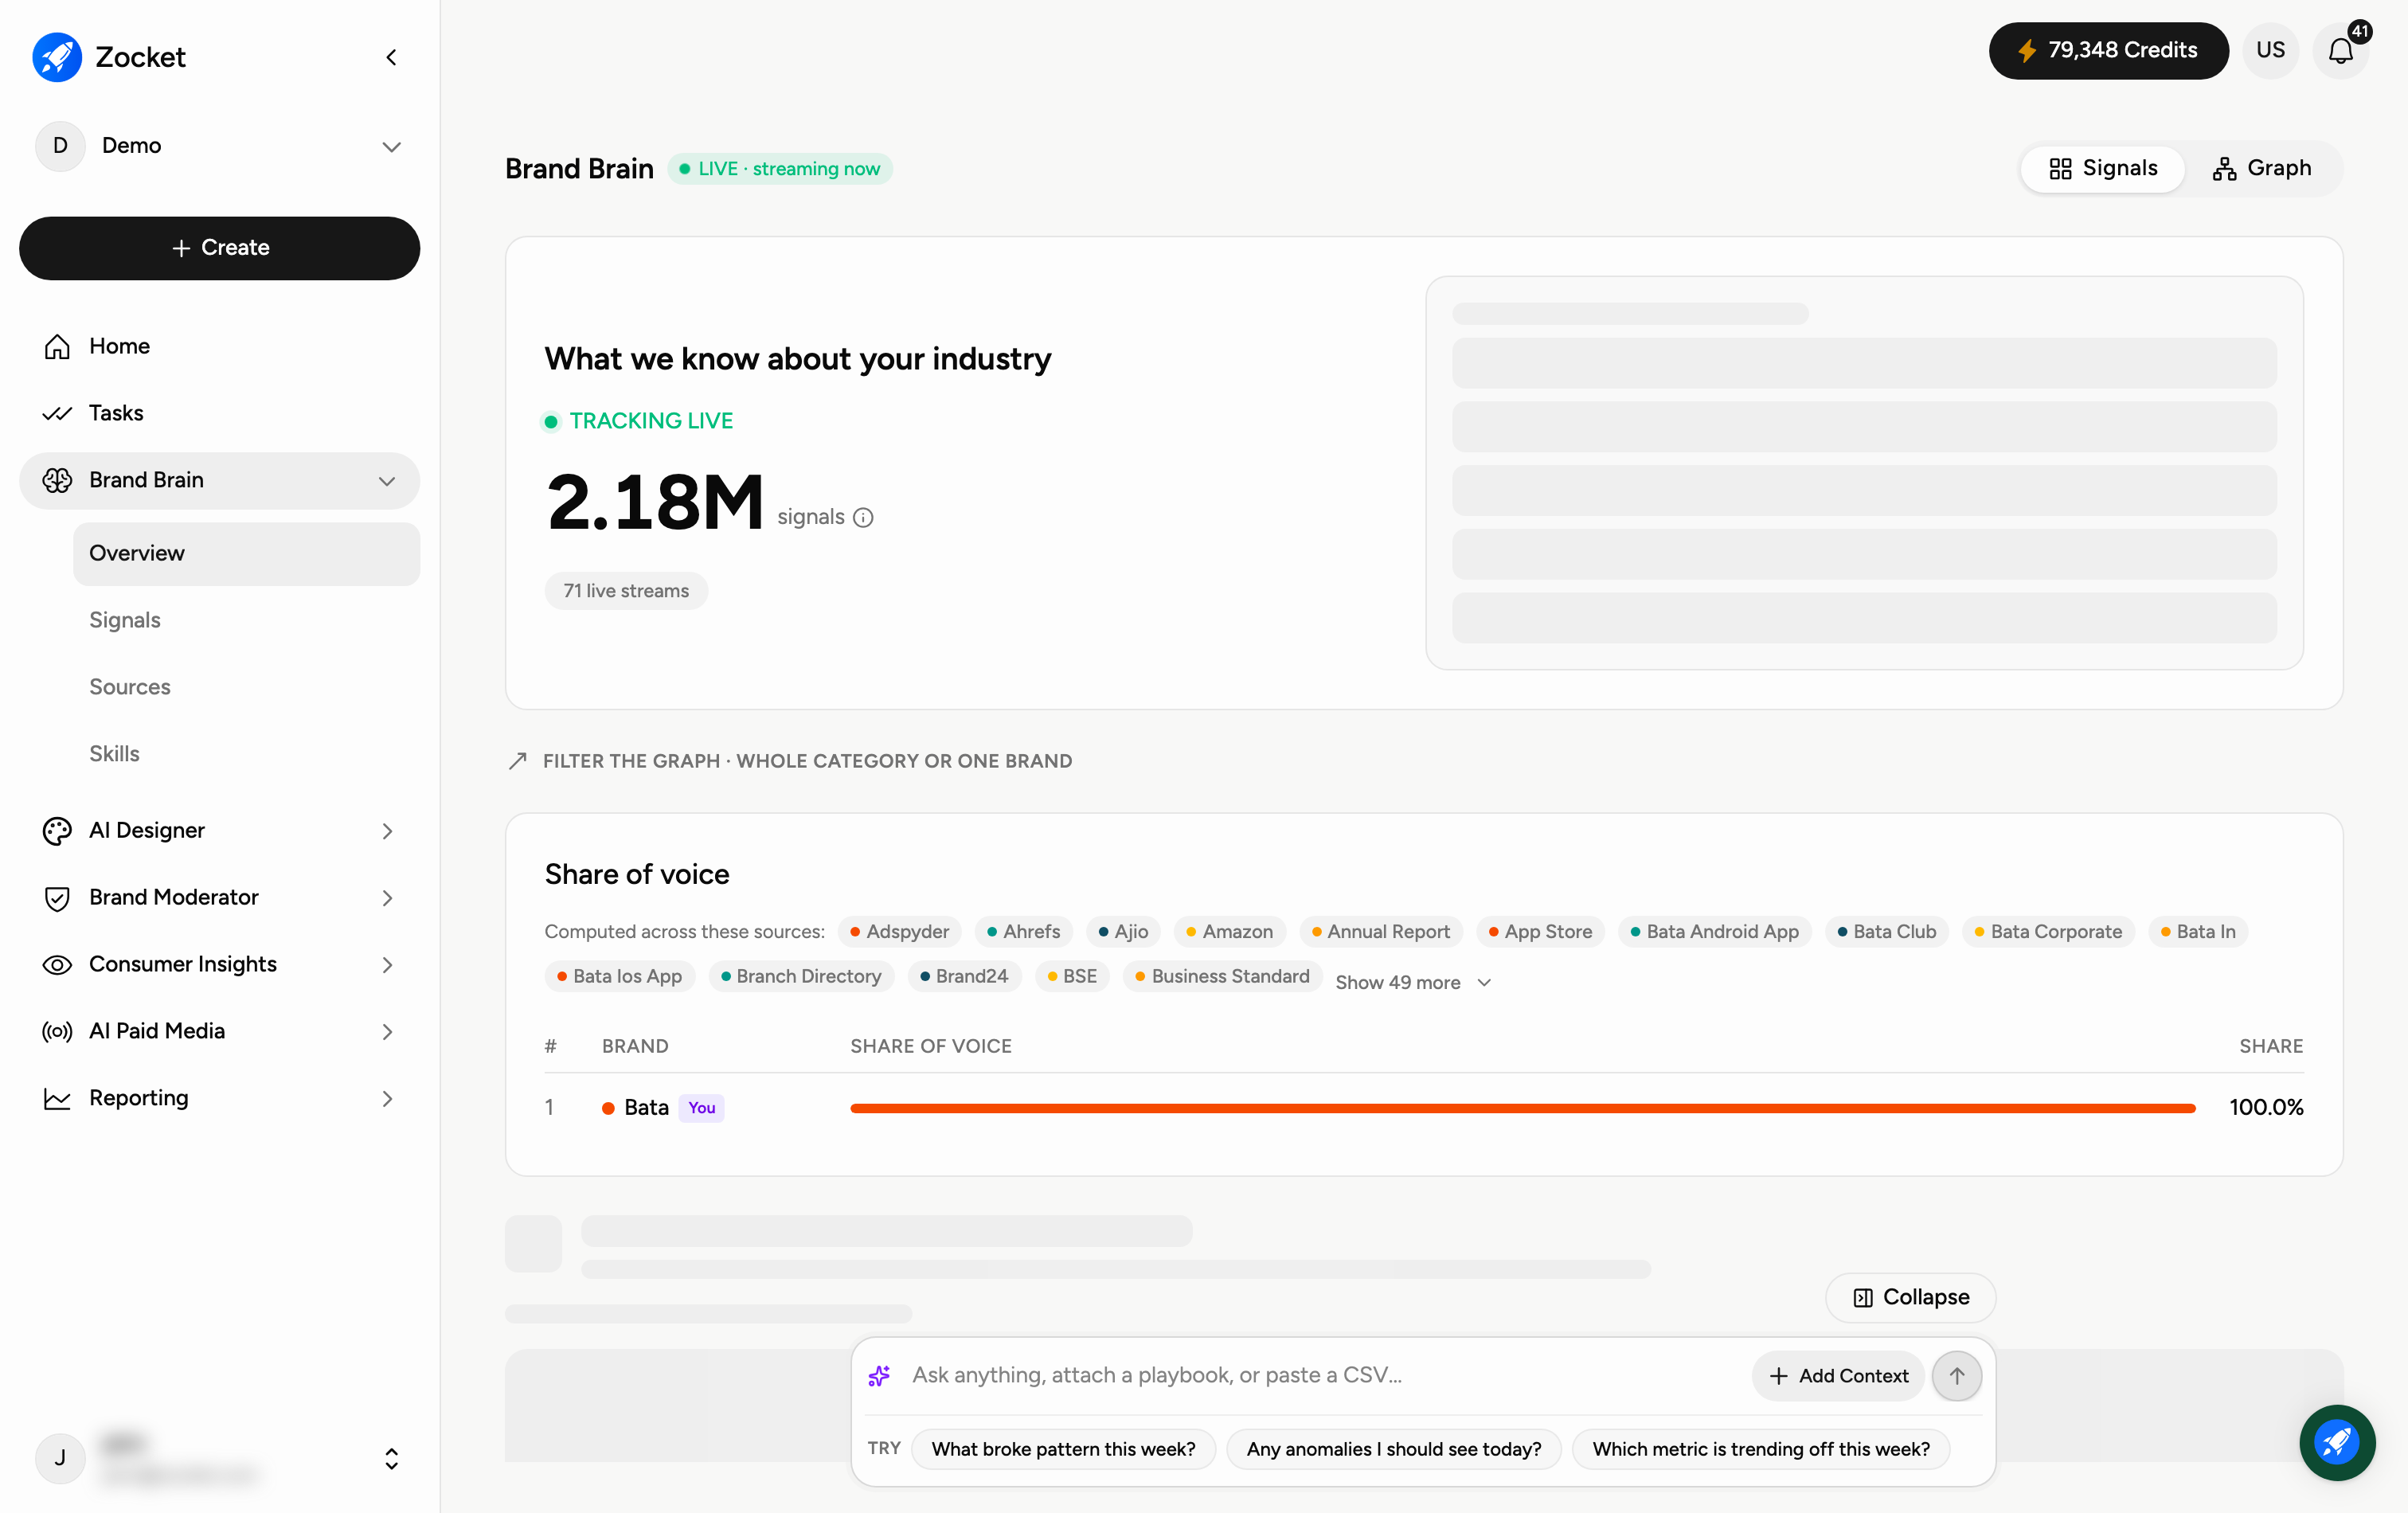Image resolution: width=2408 pixels, height=1513 pixels.
Task: Switch to the Signals view
Action: click(2103, 168)
